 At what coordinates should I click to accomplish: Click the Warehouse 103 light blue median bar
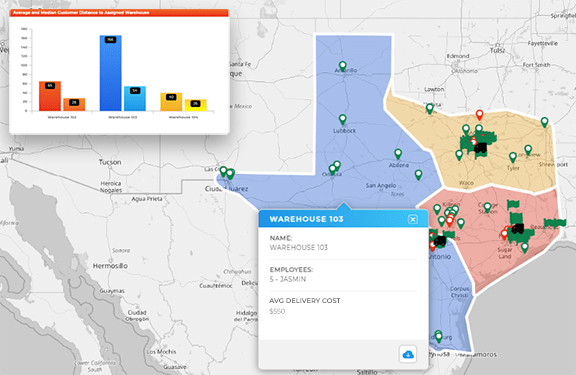(x=135, y=98)
